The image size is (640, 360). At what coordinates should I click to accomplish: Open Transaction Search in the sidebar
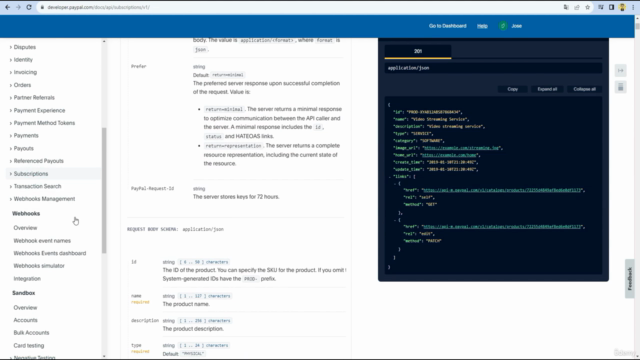pyautogui.click(x=37, y=186)
